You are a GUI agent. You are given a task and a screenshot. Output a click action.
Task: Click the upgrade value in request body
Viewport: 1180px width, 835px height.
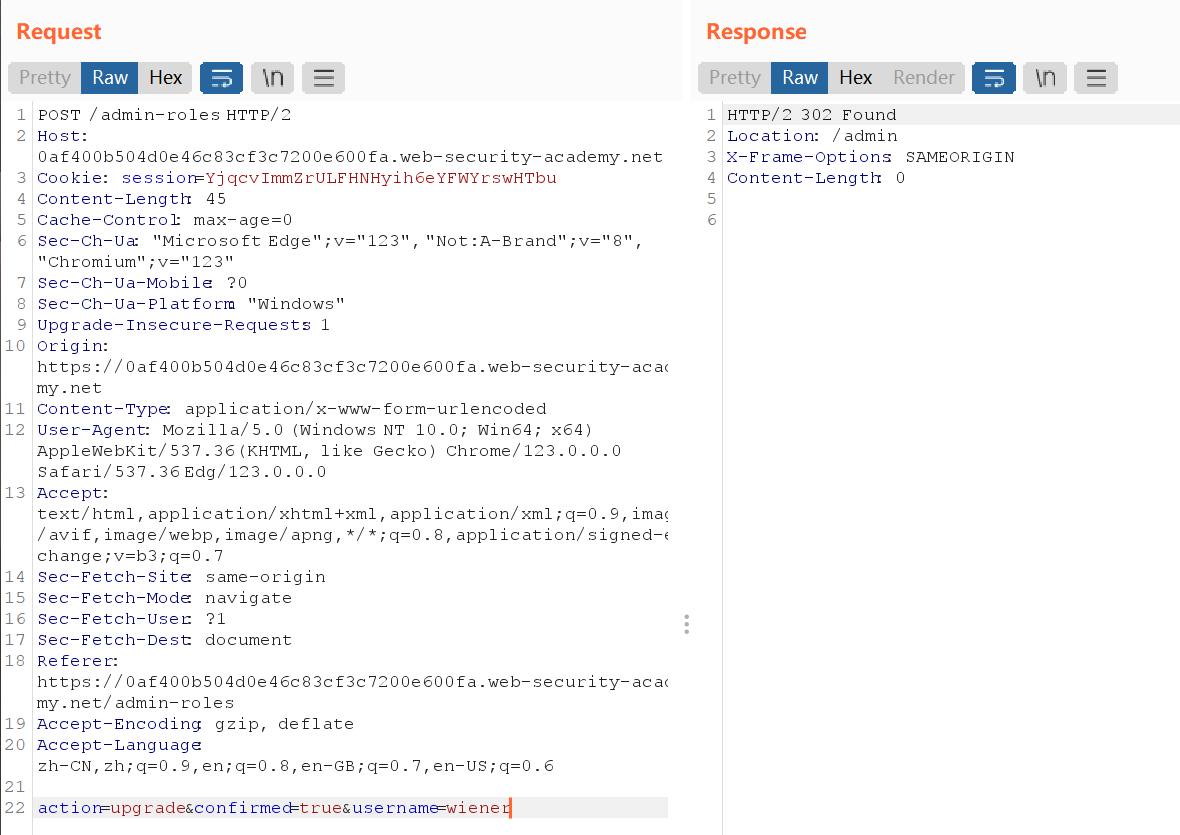tap(146, 808)
